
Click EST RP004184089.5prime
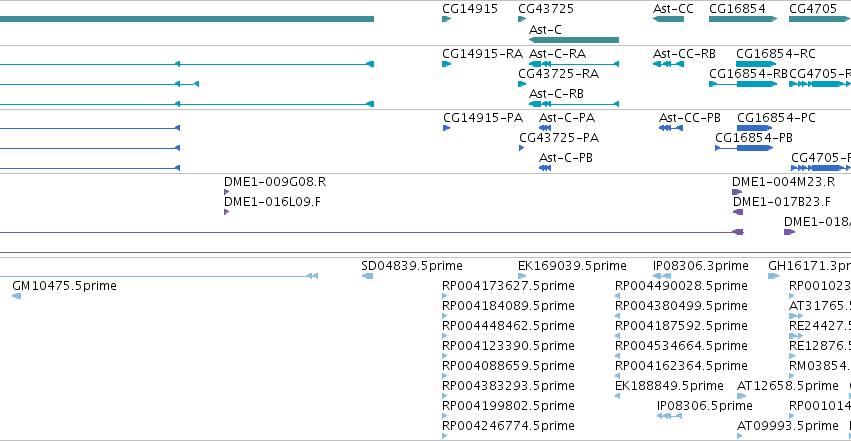(x=444, y=316)
